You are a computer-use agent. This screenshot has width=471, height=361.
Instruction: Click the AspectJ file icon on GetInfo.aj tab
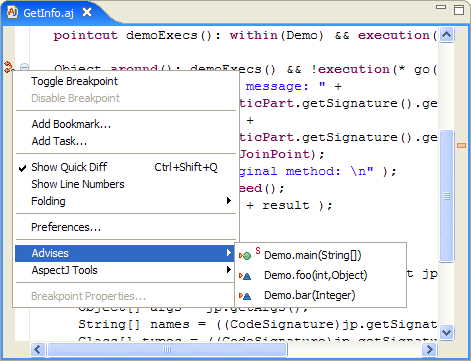[x=12, y=12]
